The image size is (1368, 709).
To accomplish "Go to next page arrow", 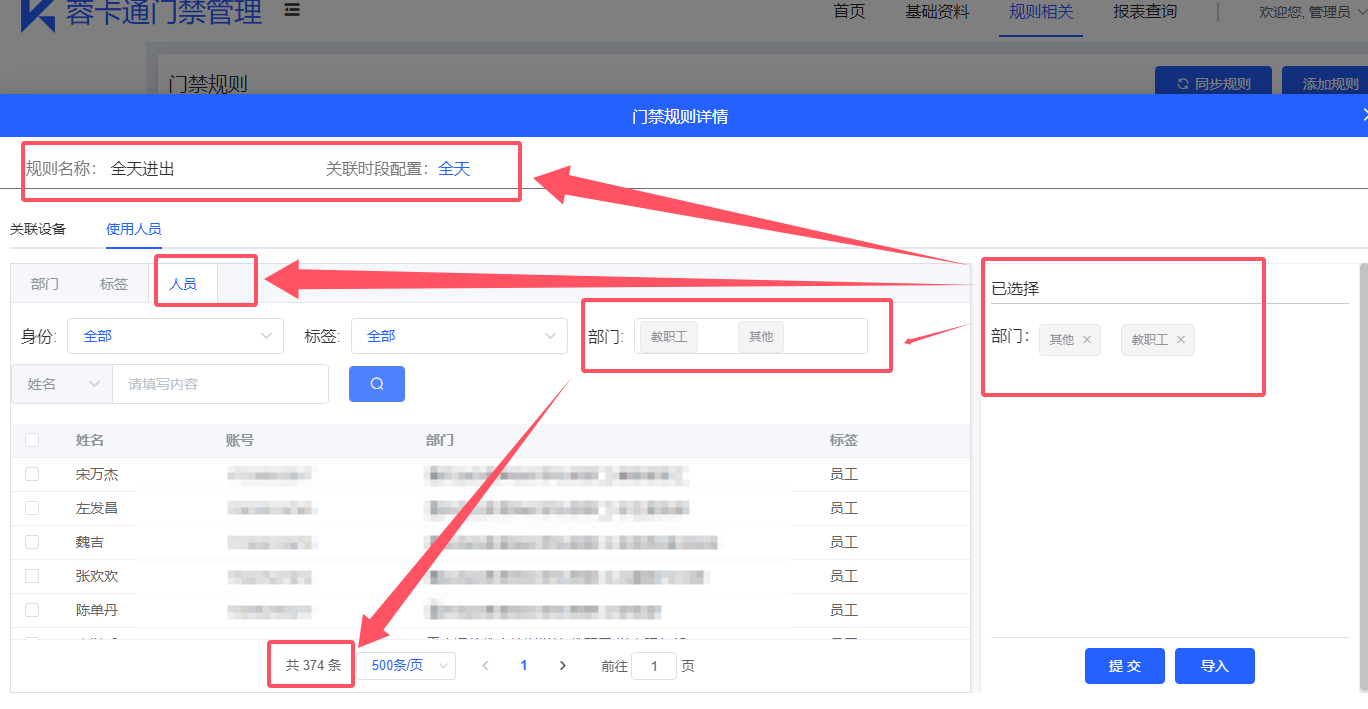I will point(562,666).
